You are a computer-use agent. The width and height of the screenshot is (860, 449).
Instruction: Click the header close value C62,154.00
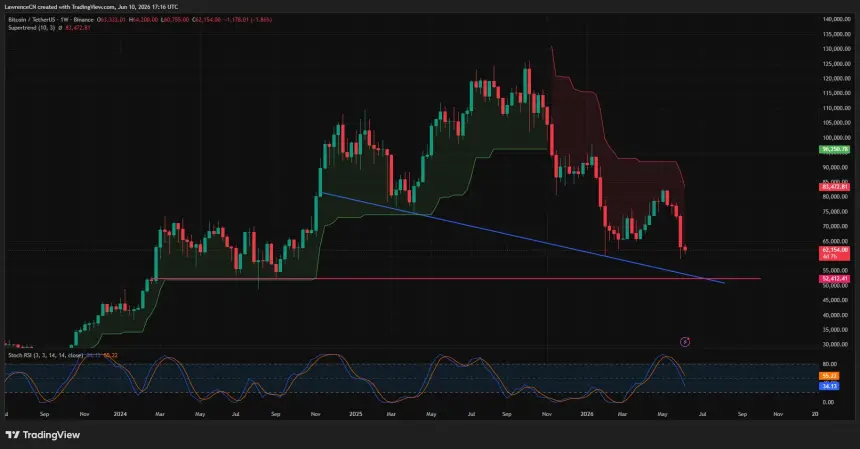point(207,20)
